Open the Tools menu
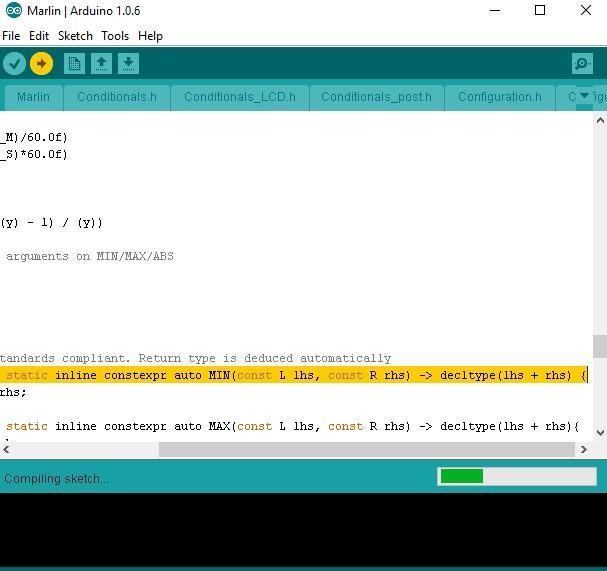This screenshot has width=607, height=571. coord(115,36)
